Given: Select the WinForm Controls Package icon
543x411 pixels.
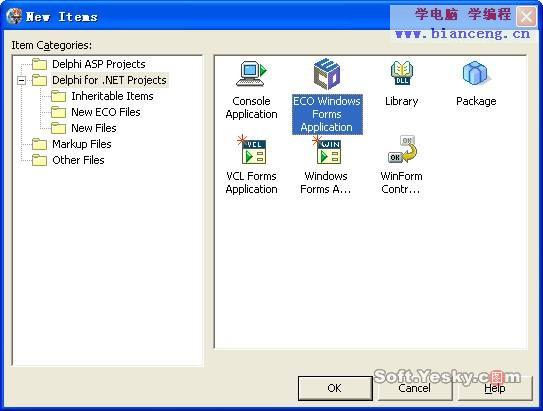Looking at the screenshot, I should coord(402,150).
